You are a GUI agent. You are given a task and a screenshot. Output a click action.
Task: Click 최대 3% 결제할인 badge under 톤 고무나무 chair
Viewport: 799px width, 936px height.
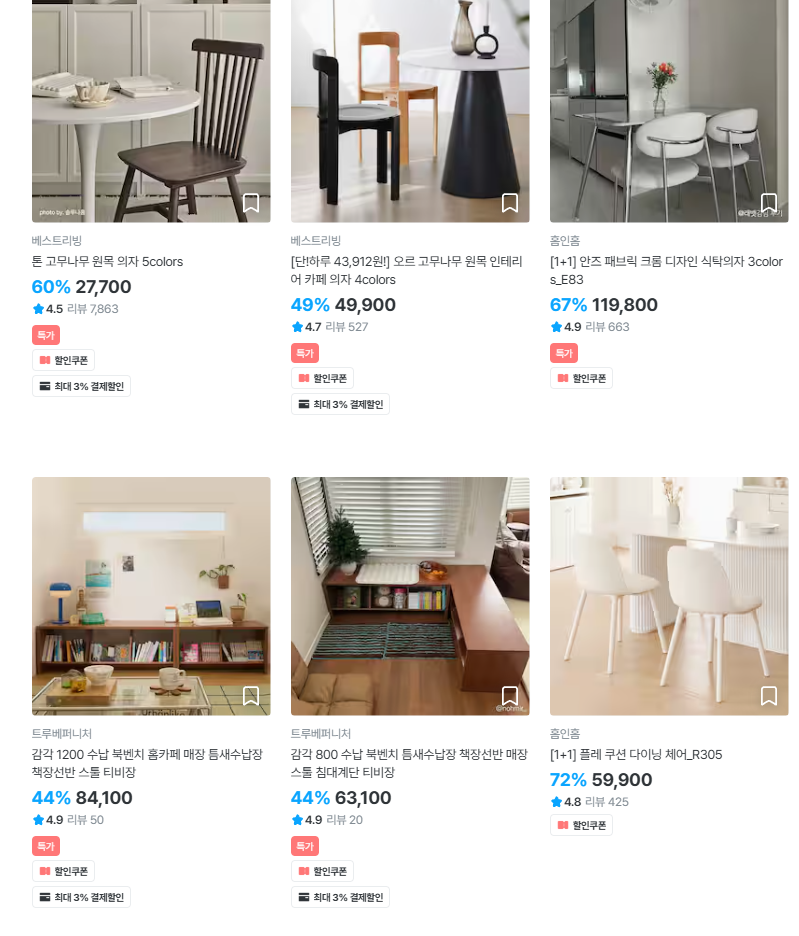(x=81, y=386)
